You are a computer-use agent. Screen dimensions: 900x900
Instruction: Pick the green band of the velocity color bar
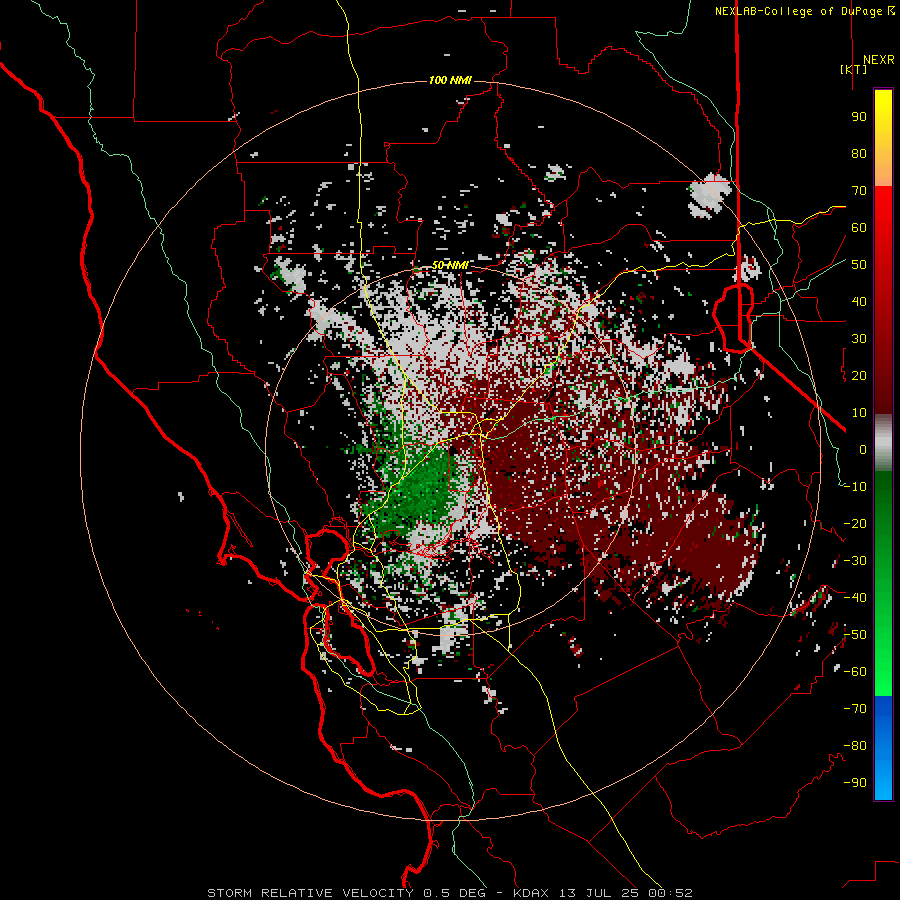point(883,584)
